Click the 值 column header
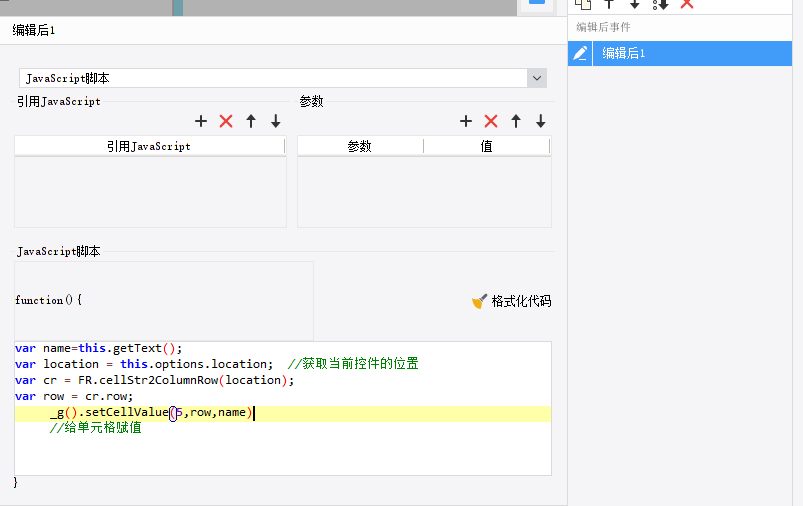 pos(486,146)
